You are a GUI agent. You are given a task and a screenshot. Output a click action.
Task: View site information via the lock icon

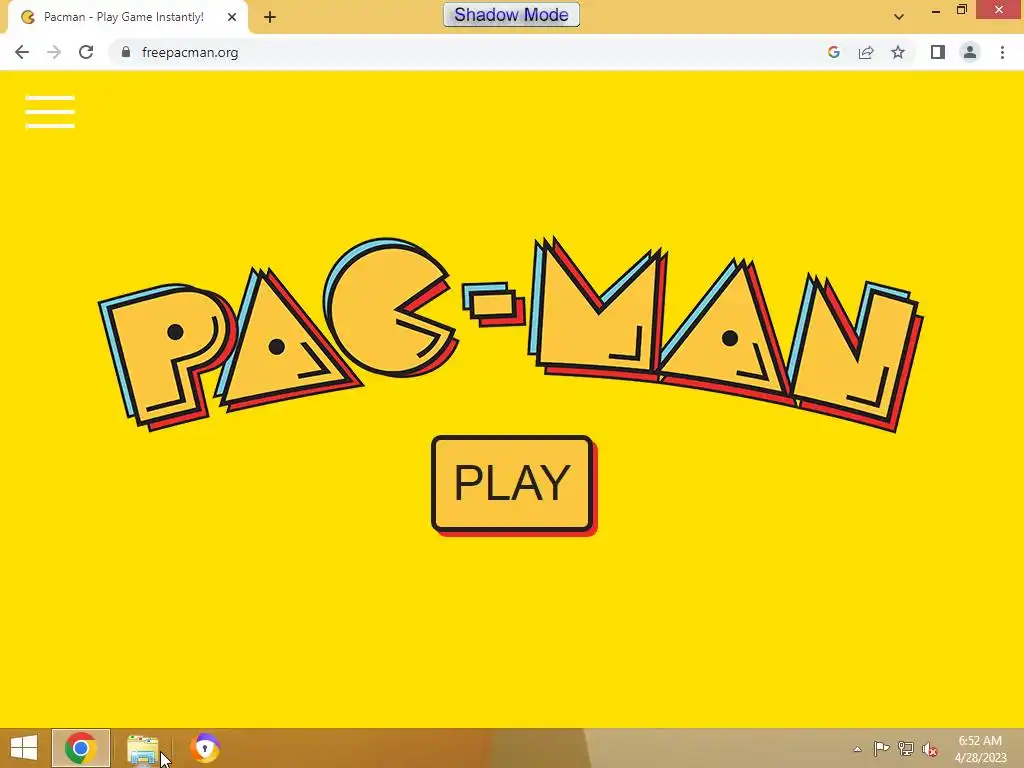[x=126, y=52]
